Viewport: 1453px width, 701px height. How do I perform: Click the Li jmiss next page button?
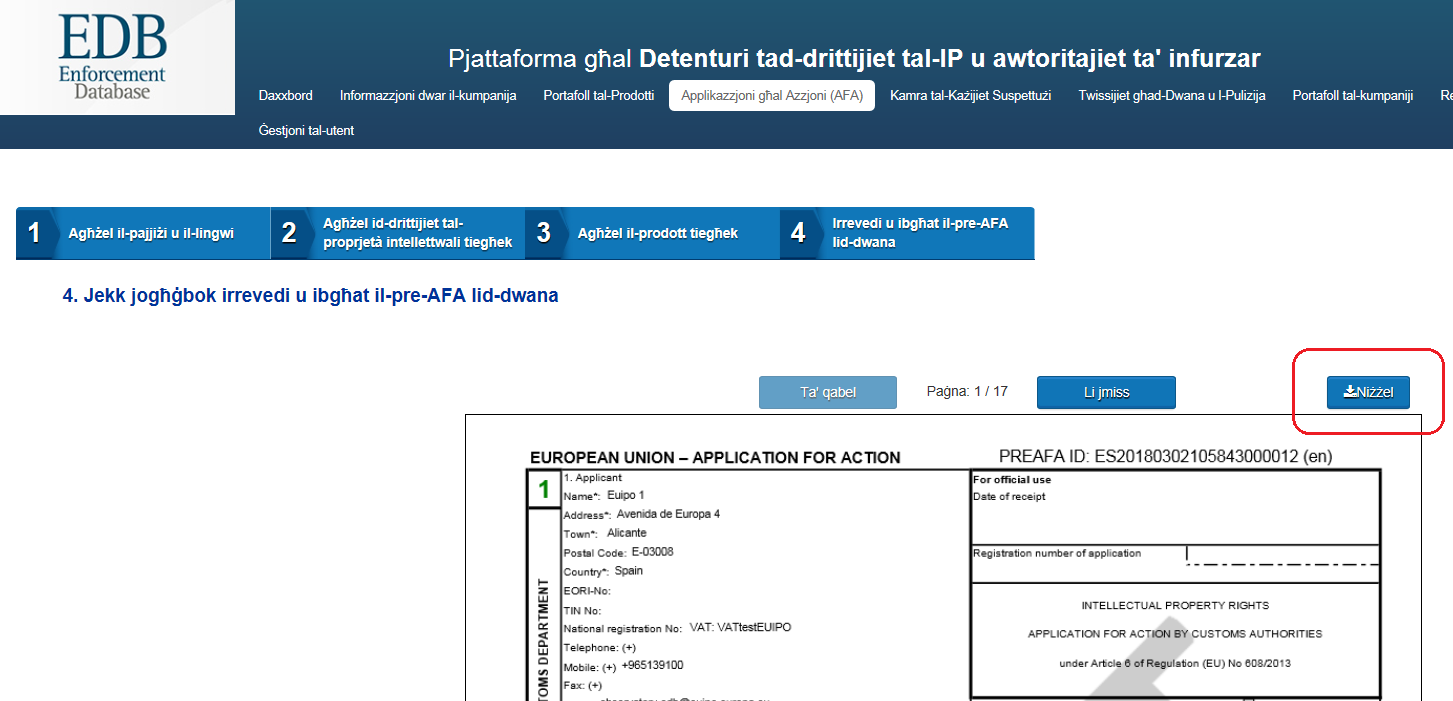pyautogui.click(x=1106, y=392)
